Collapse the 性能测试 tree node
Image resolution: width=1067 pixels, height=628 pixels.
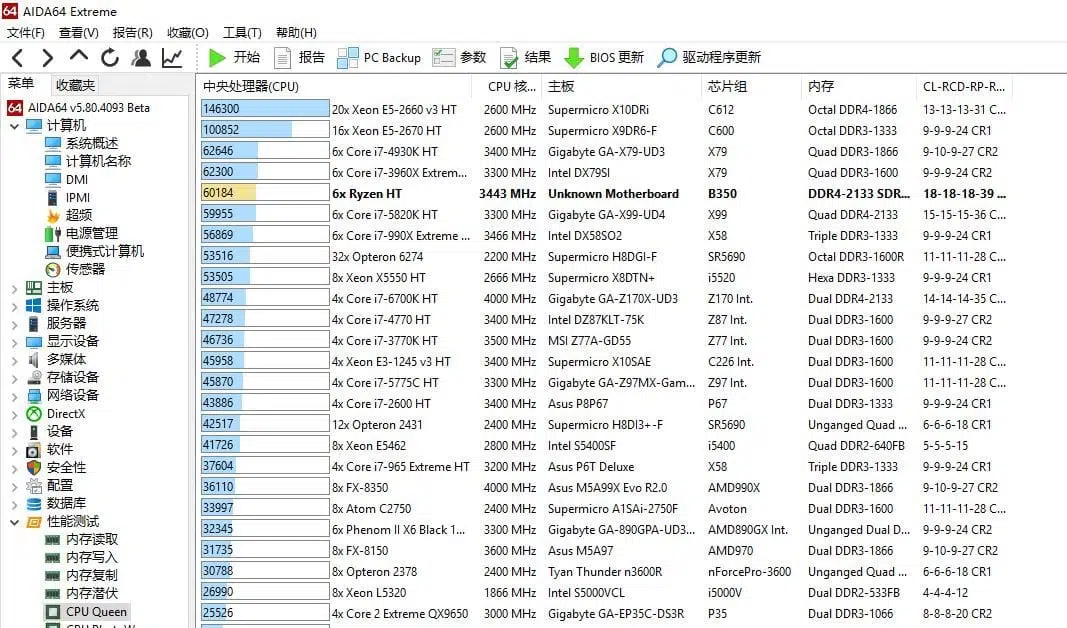tap(14, 523)
